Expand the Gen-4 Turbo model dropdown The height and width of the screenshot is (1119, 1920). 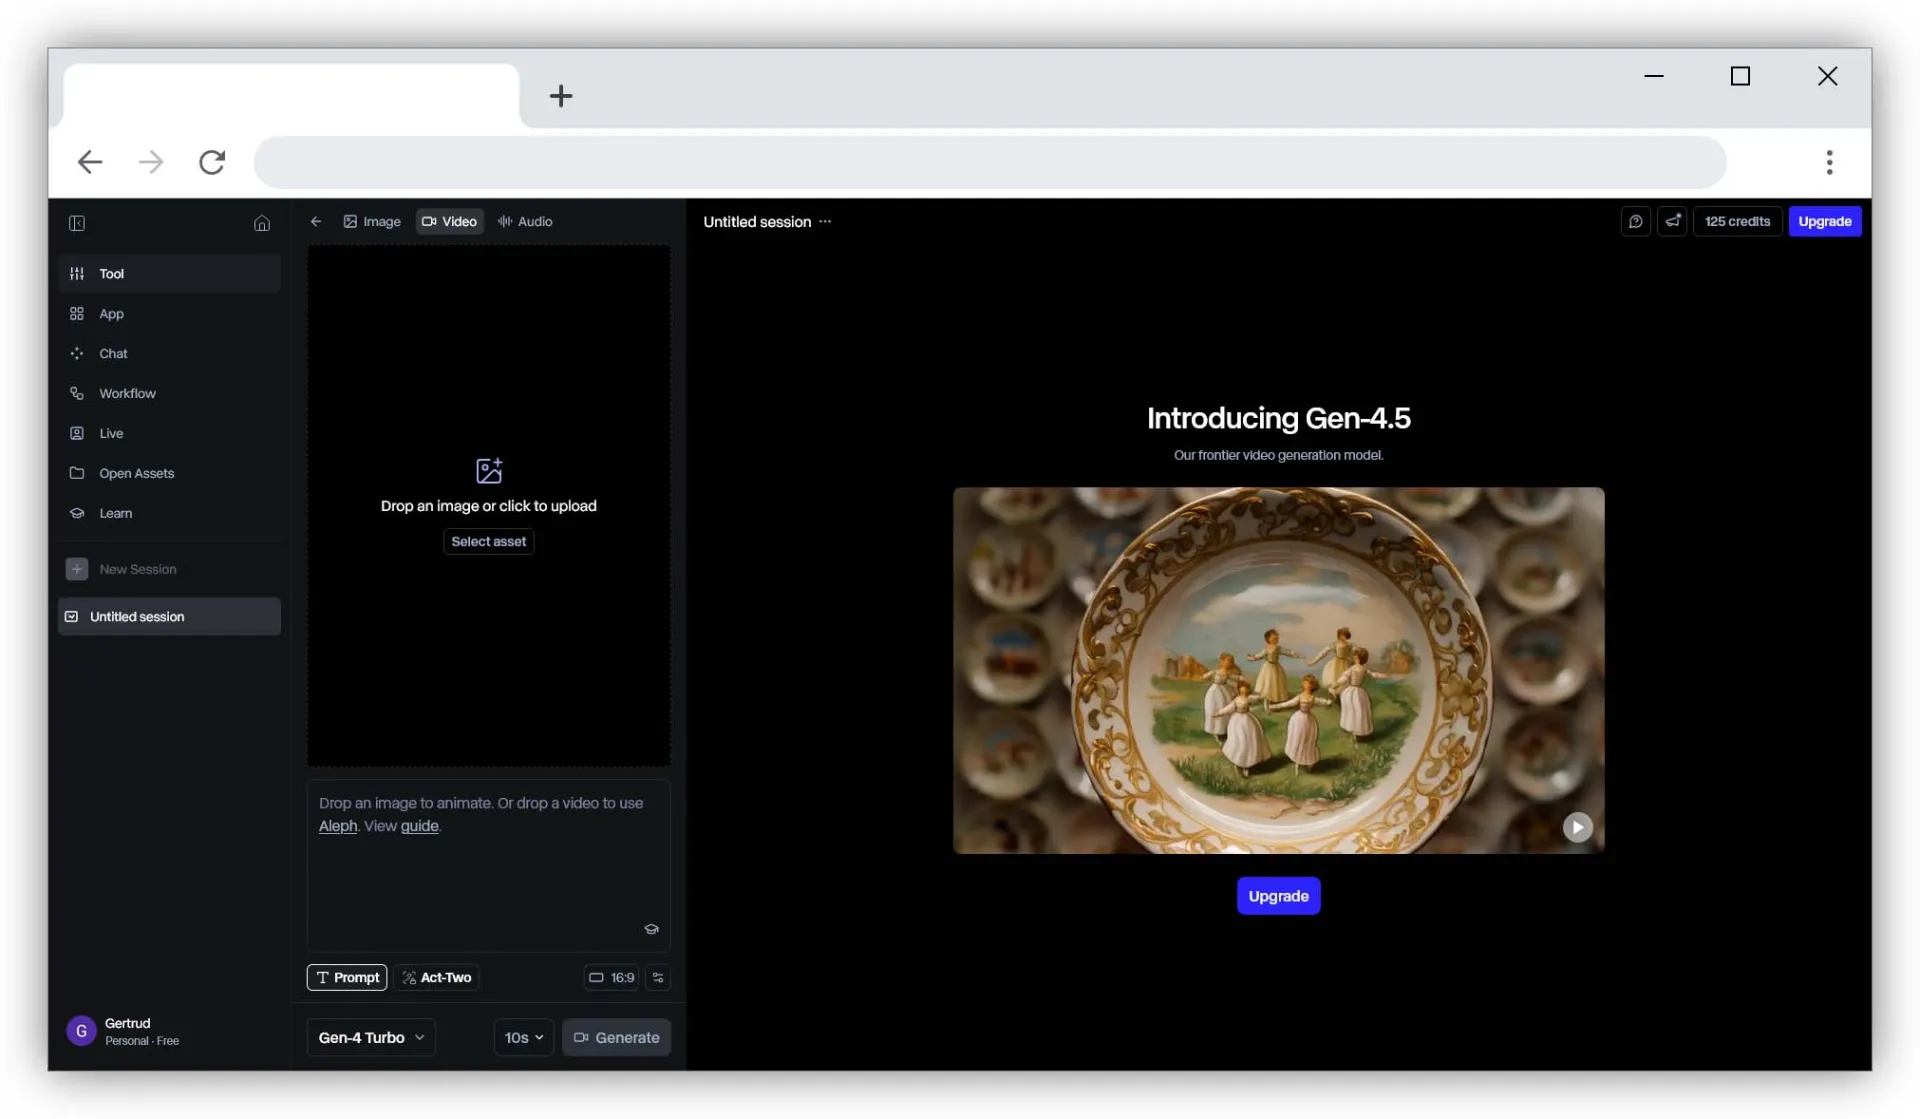pyautogui.click(x=371, y=1038)
